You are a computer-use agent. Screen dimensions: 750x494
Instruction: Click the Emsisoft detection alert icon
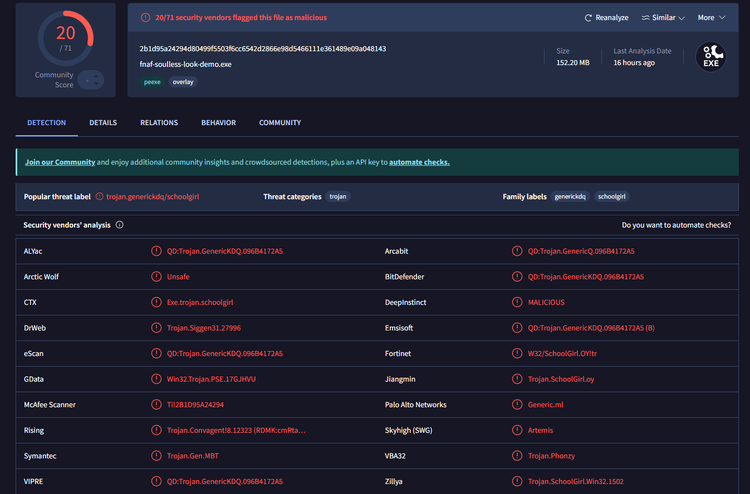517,328
